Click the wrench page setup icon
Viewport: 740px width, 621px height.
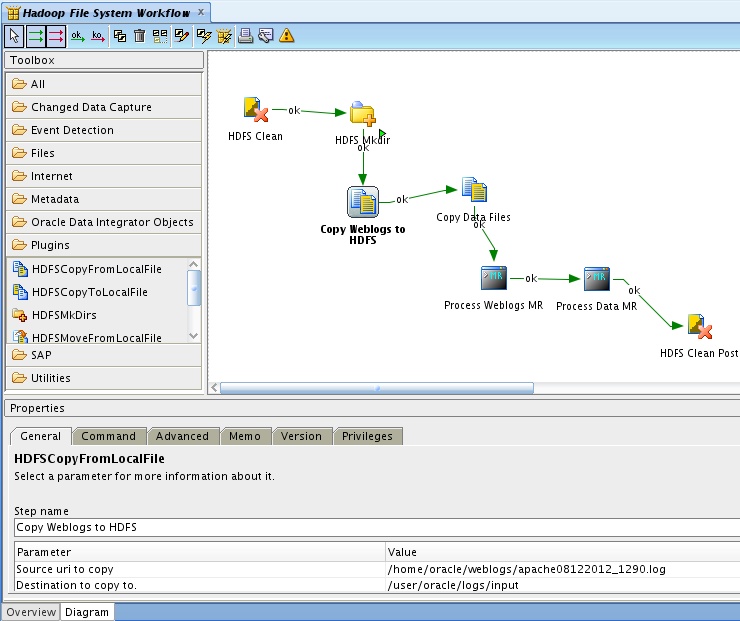[266, 36]
